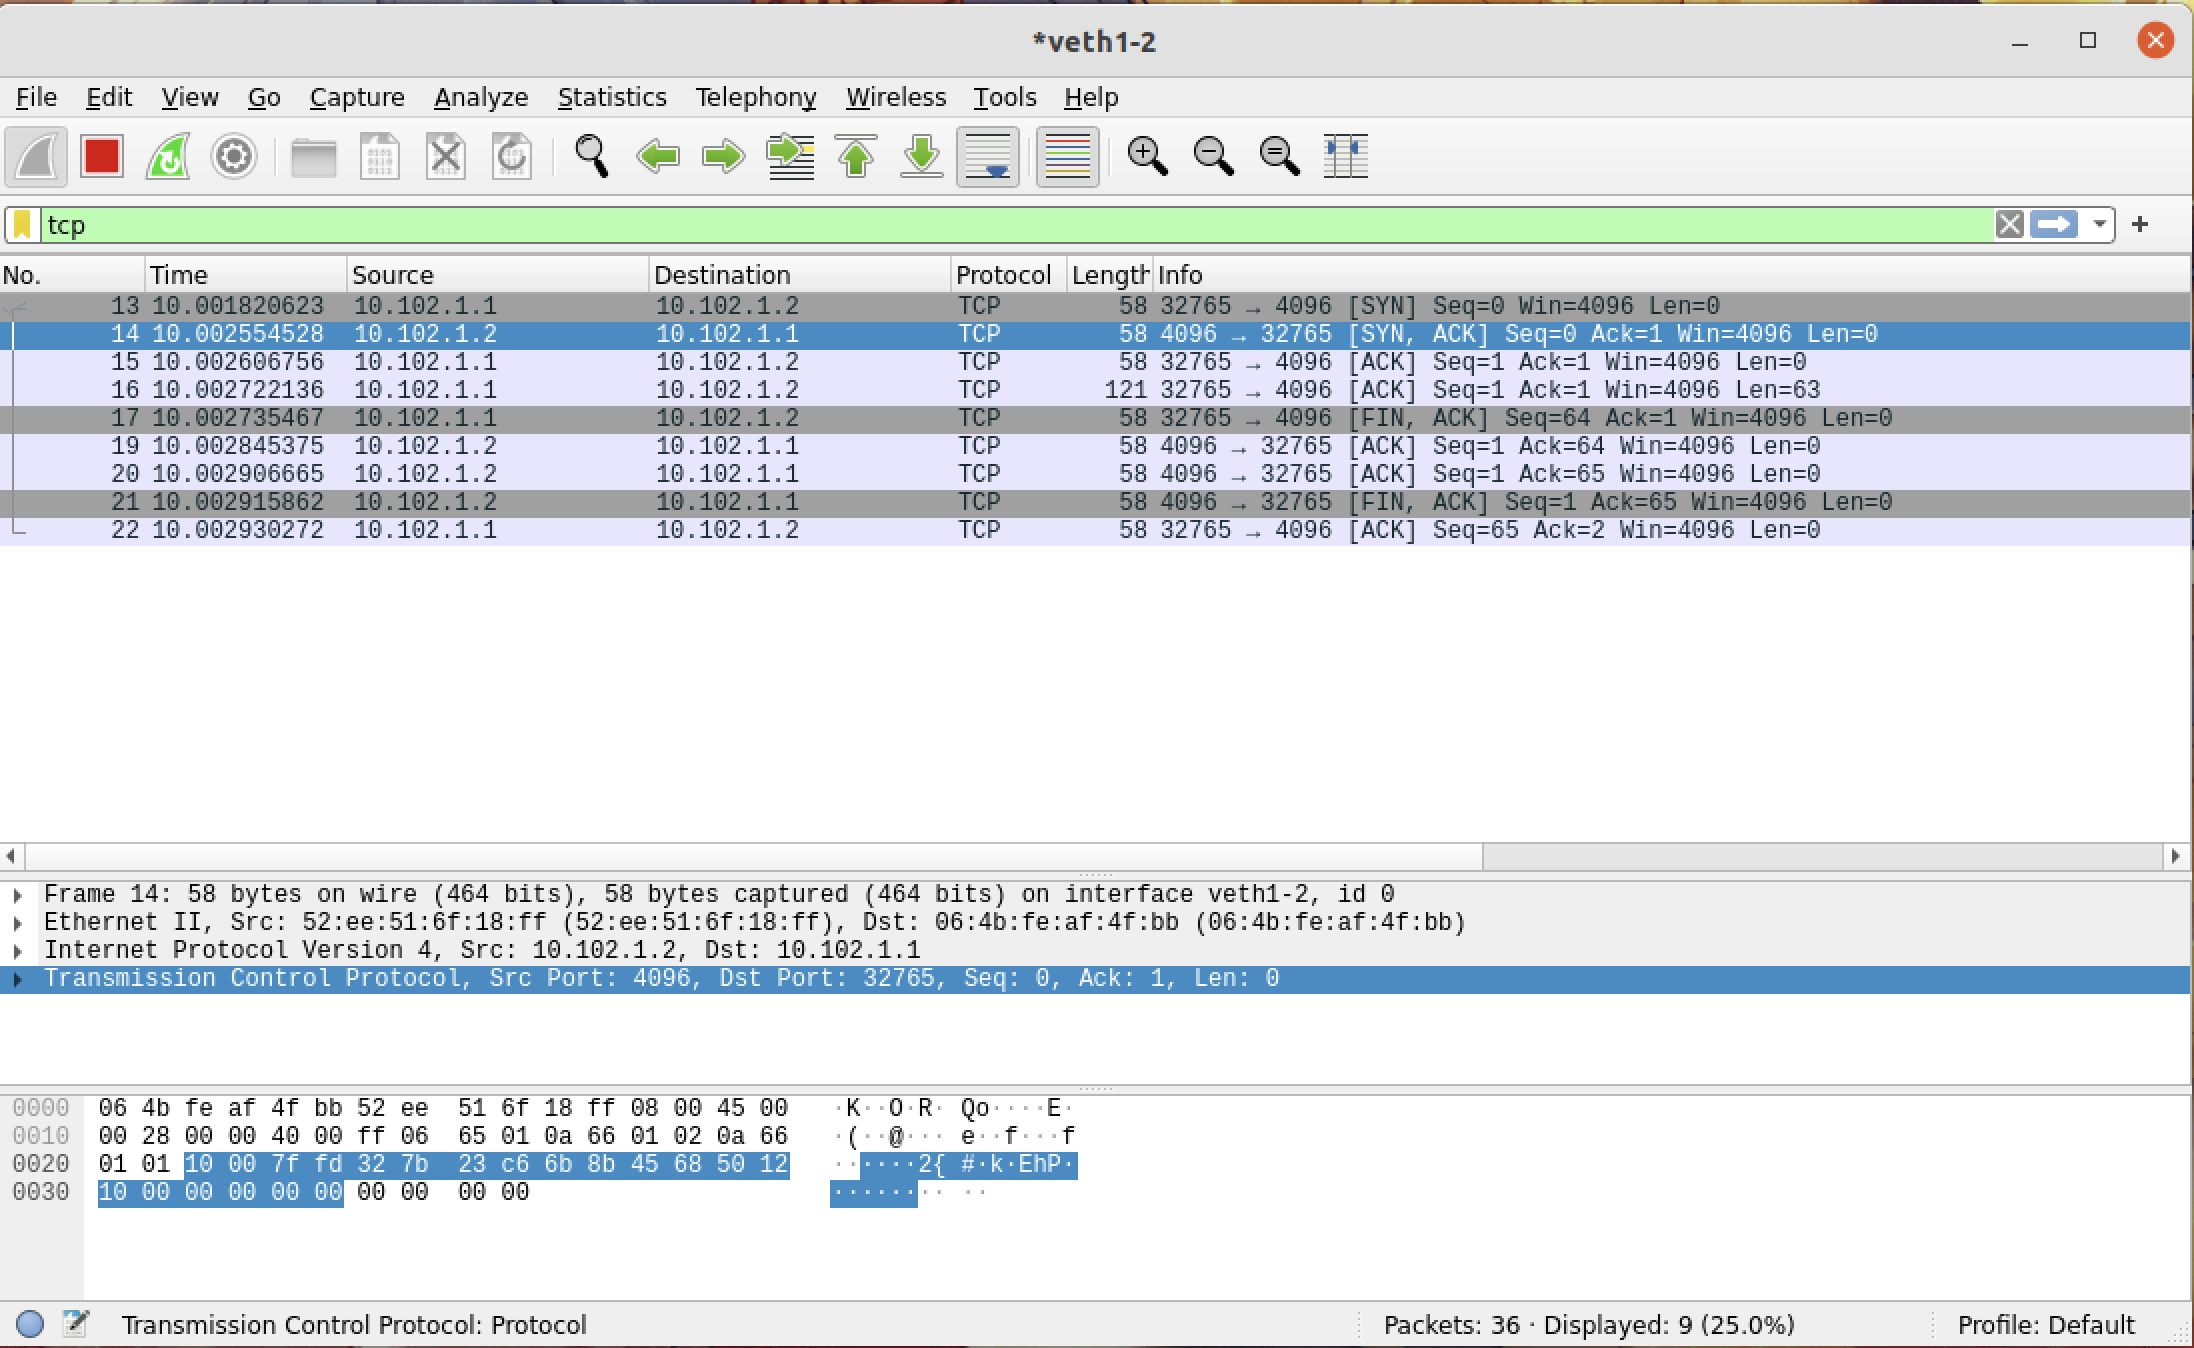This screenshot has width=2194, height=1348.
Task: Expand Transmission Control Protocol details
Action: [17, 979]
